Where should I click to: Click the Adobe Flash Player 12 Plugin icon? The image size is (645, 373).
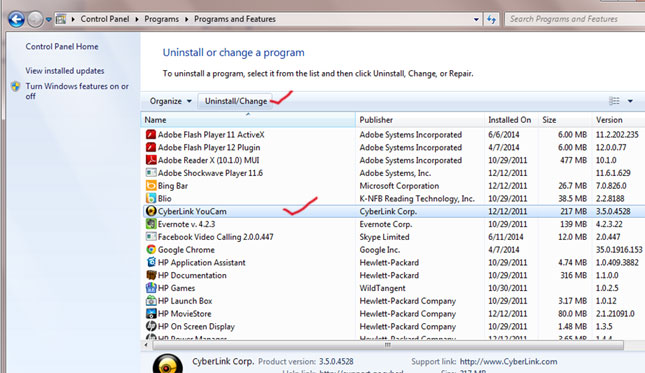(151, 147)
